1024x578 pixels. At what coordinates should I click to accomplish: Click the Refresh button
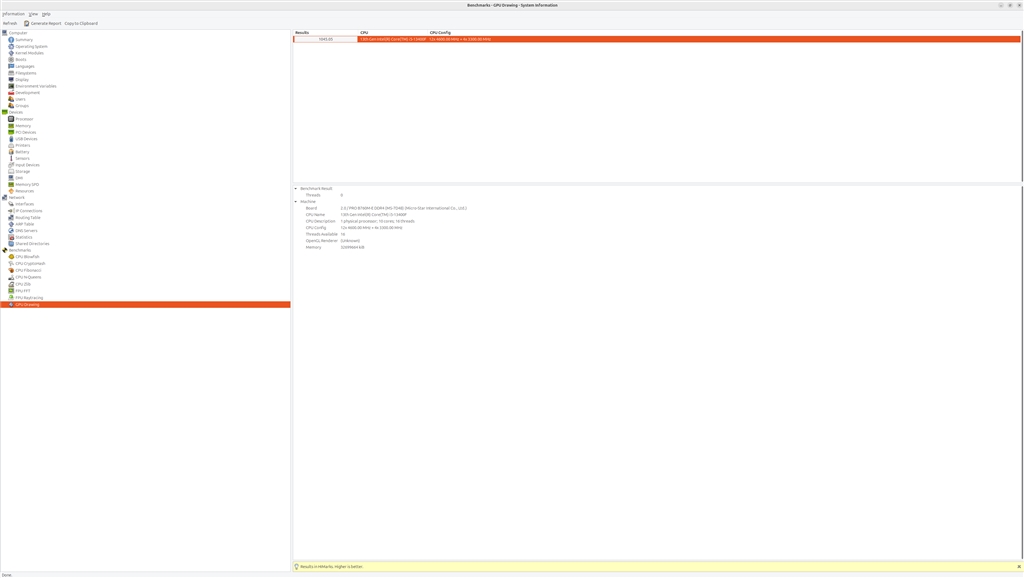coord(9,22)
